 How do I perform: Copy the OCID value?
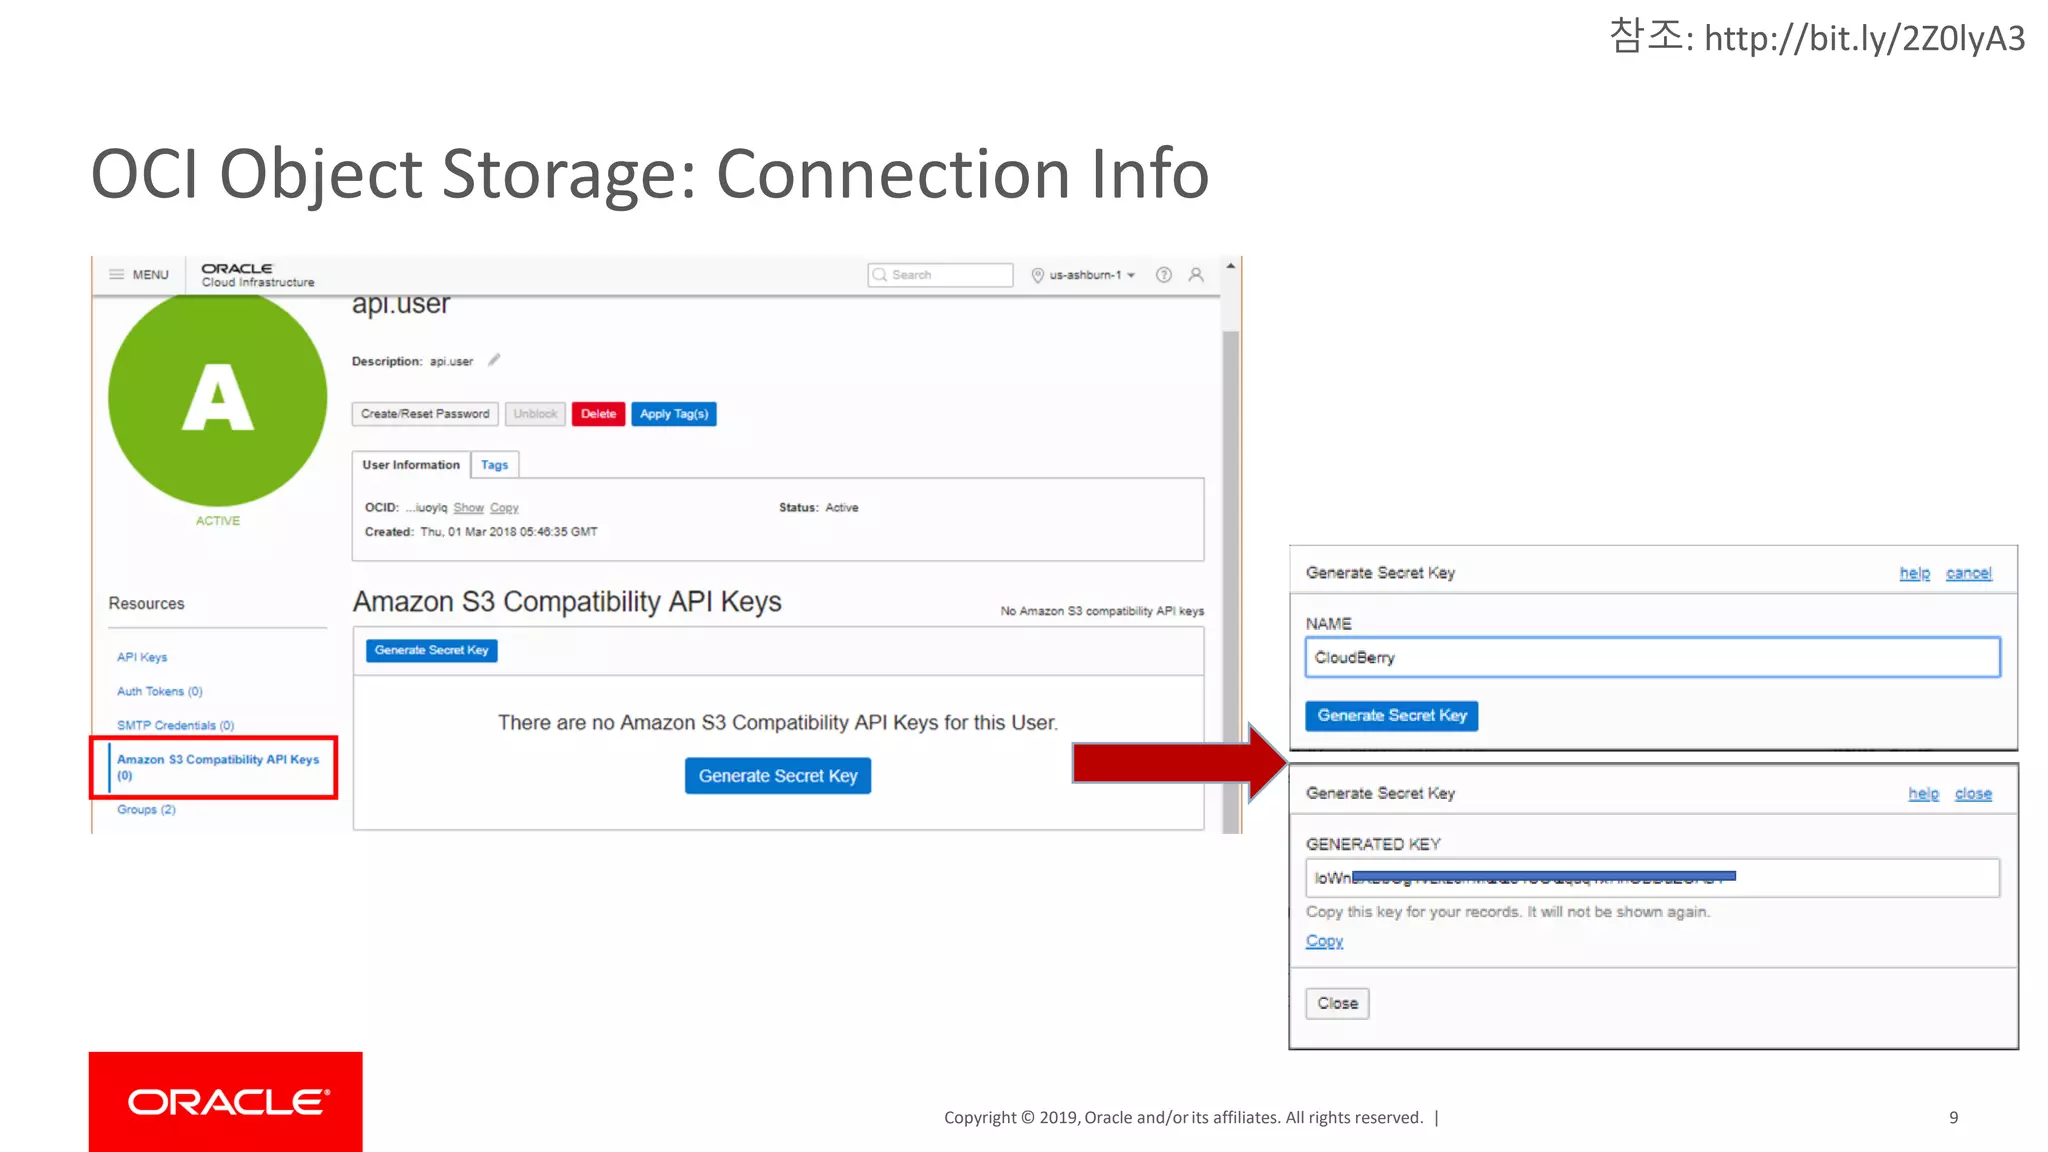tap(504, 508)
